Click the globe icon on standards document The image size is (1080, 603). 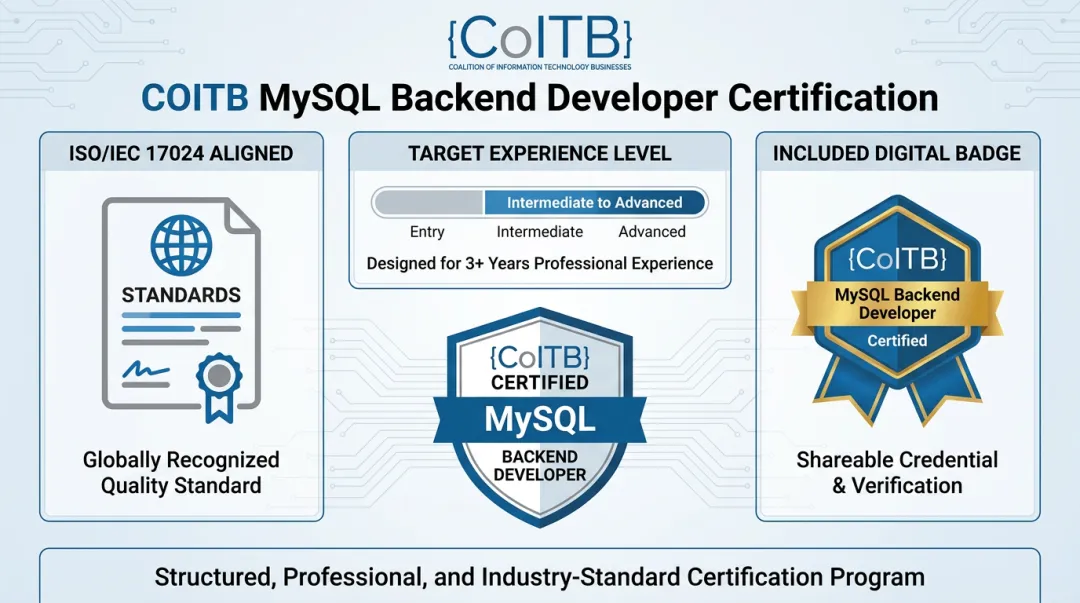[181, 245]
